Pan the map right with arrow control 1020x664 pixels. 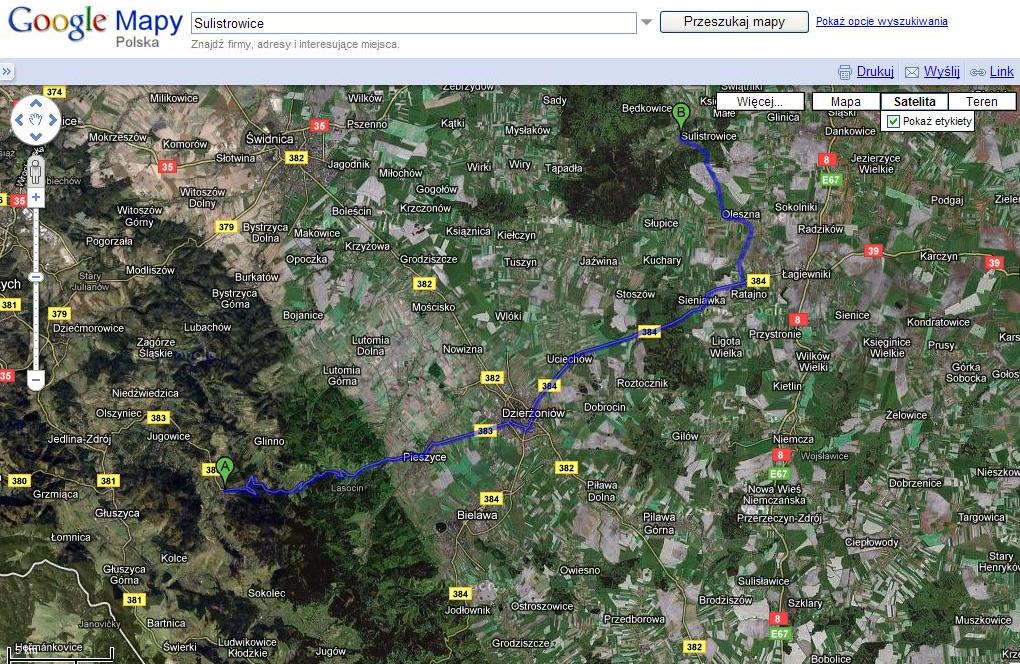pyautogui.click(x=53, y=120)
